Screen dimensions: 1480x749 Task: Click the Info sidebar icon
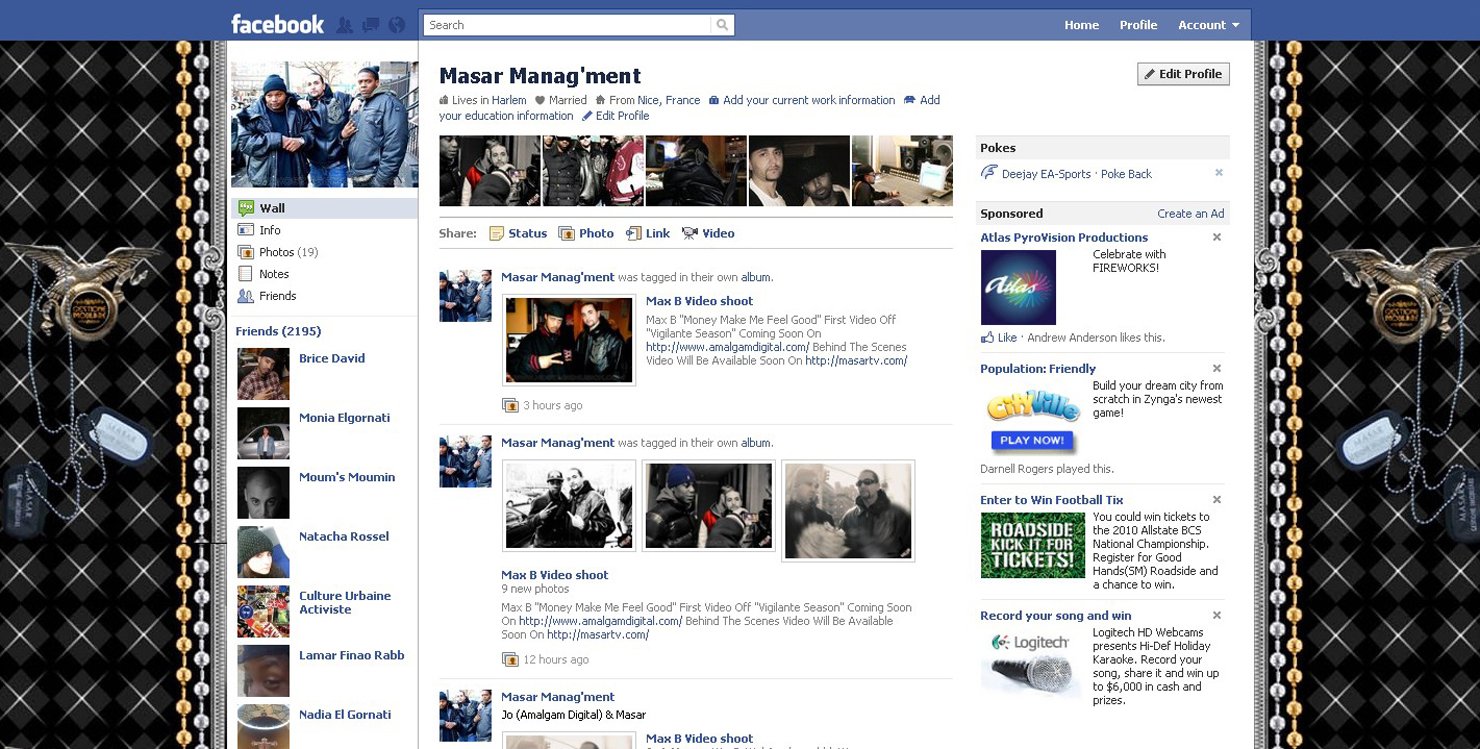coord(246,230)
